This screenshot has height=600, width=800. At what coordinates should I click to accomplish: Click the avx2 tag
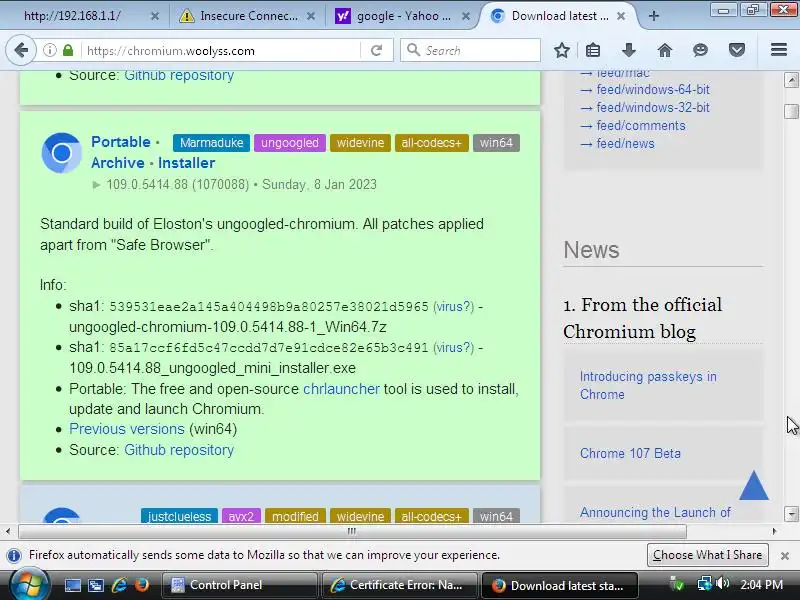[x=241, y=516]
